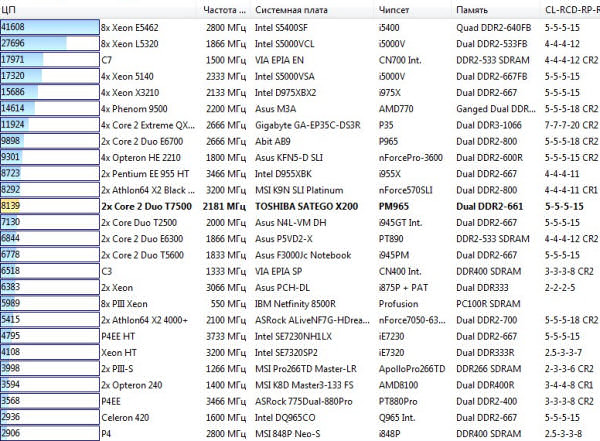Click the Profusion chipset cell
This screenshot has height=441, width=600.
click(398, 304)
